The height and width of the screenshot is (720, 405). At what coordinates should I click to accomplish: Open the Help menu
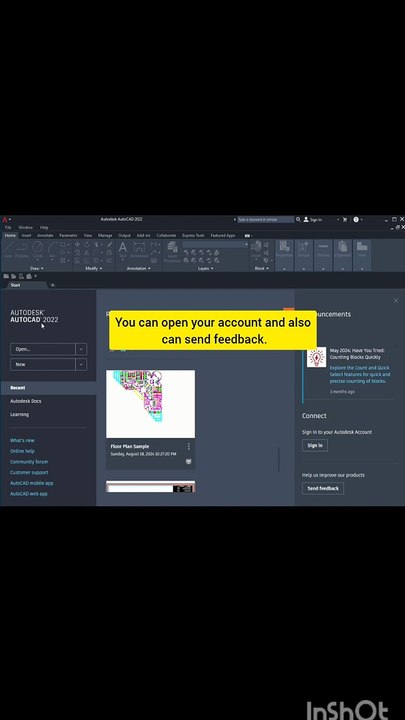coord(44,227)
